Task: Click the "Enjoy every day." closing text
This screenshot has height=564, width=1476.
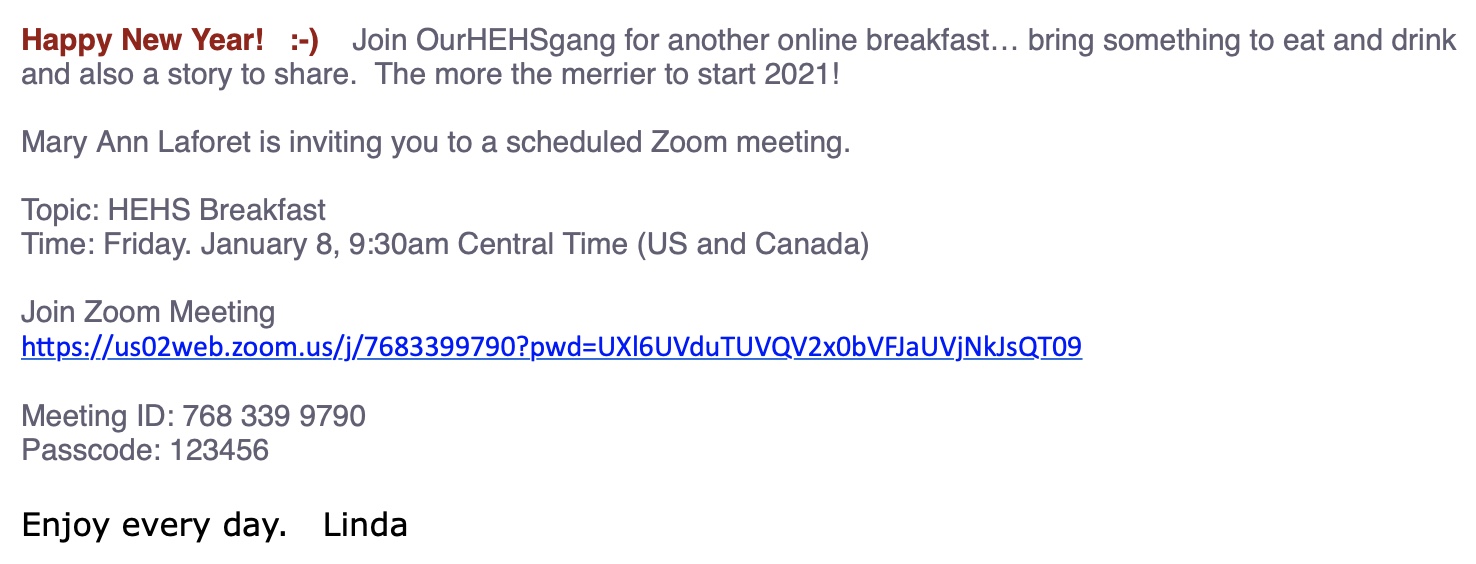Action: click(x=153, y=525)
